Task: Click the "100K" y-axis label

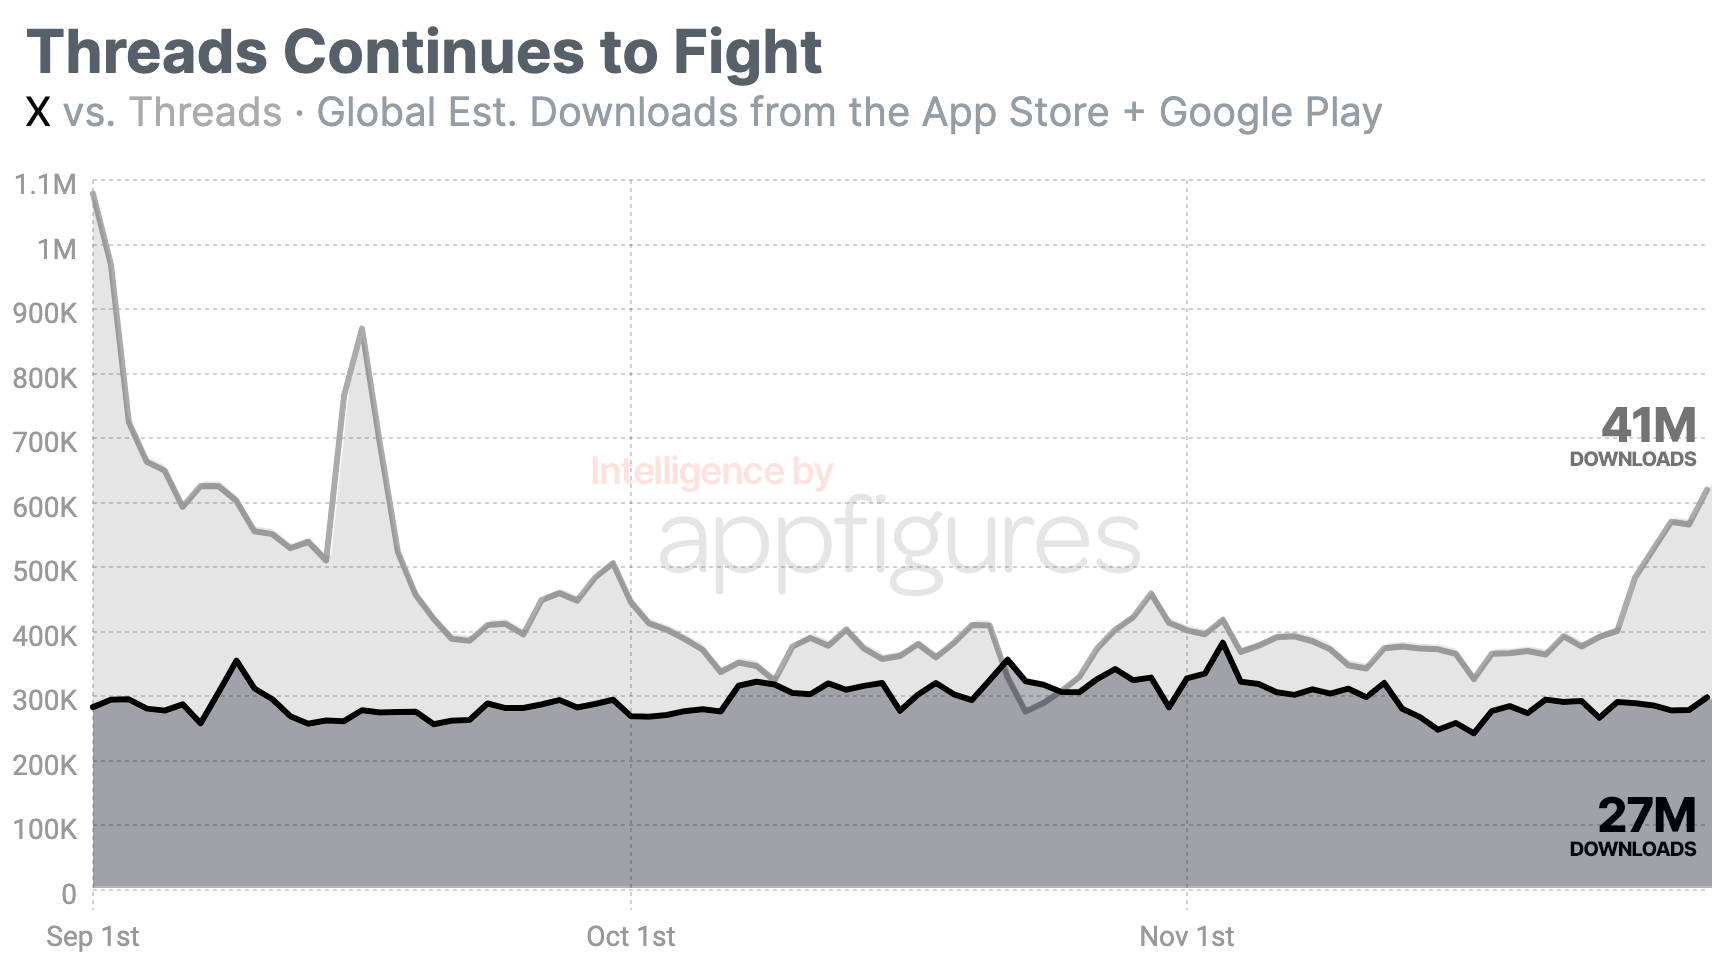Action: pyautogui.click(x=45, y=829)
